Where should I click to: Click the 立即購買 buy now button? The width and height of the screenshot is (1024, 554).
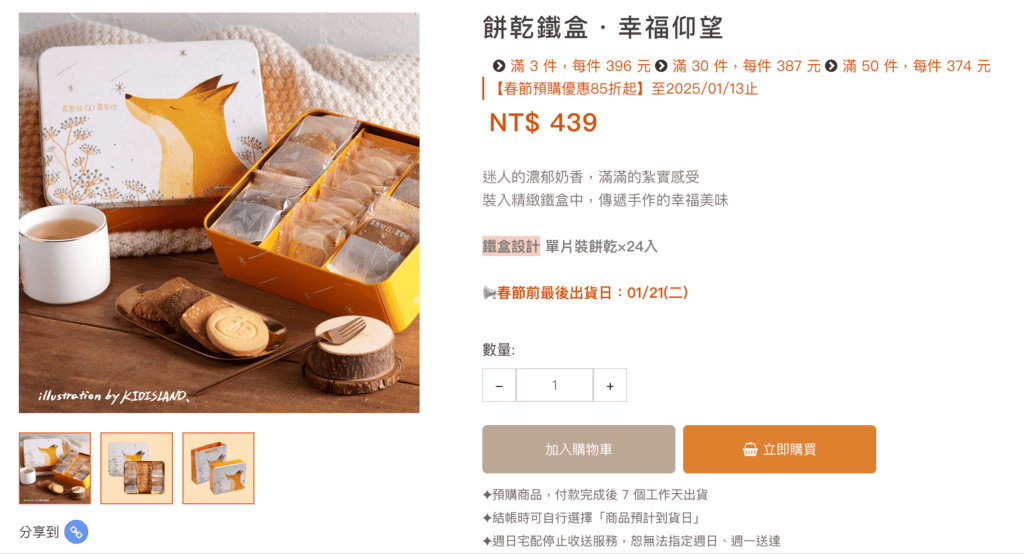[779, 449]
